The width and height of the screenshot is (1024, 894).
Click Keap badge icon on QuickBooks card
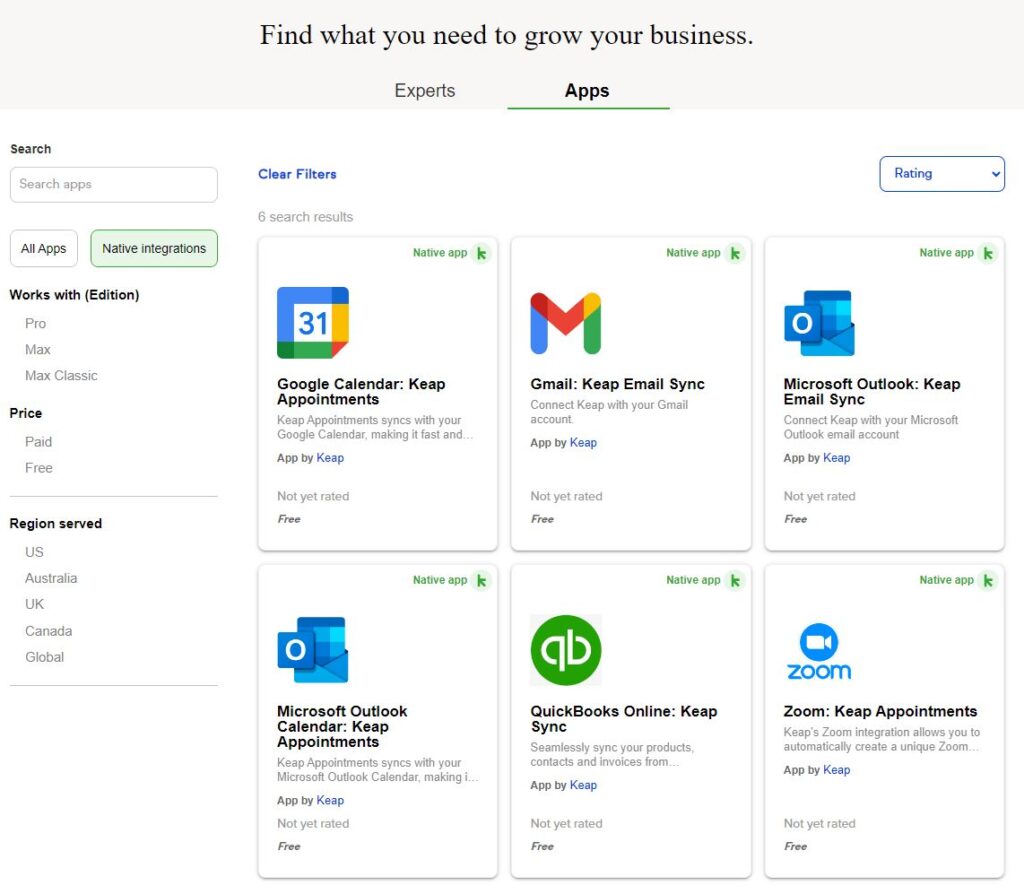[x=735, y=581]
